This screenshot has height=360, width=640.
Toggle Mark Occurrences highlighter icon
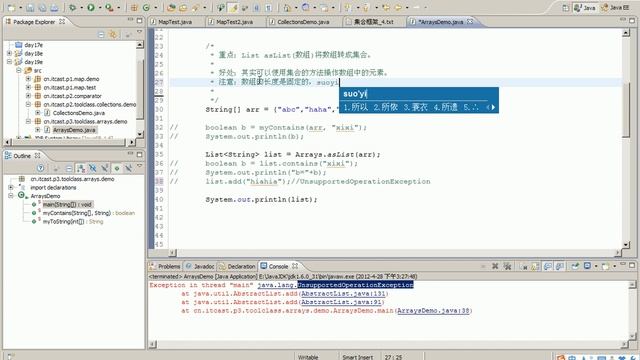click(233, 7)
